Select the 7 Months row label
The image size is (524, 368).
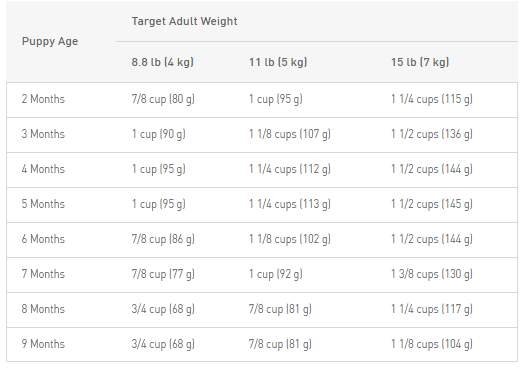tap(43, 274)
